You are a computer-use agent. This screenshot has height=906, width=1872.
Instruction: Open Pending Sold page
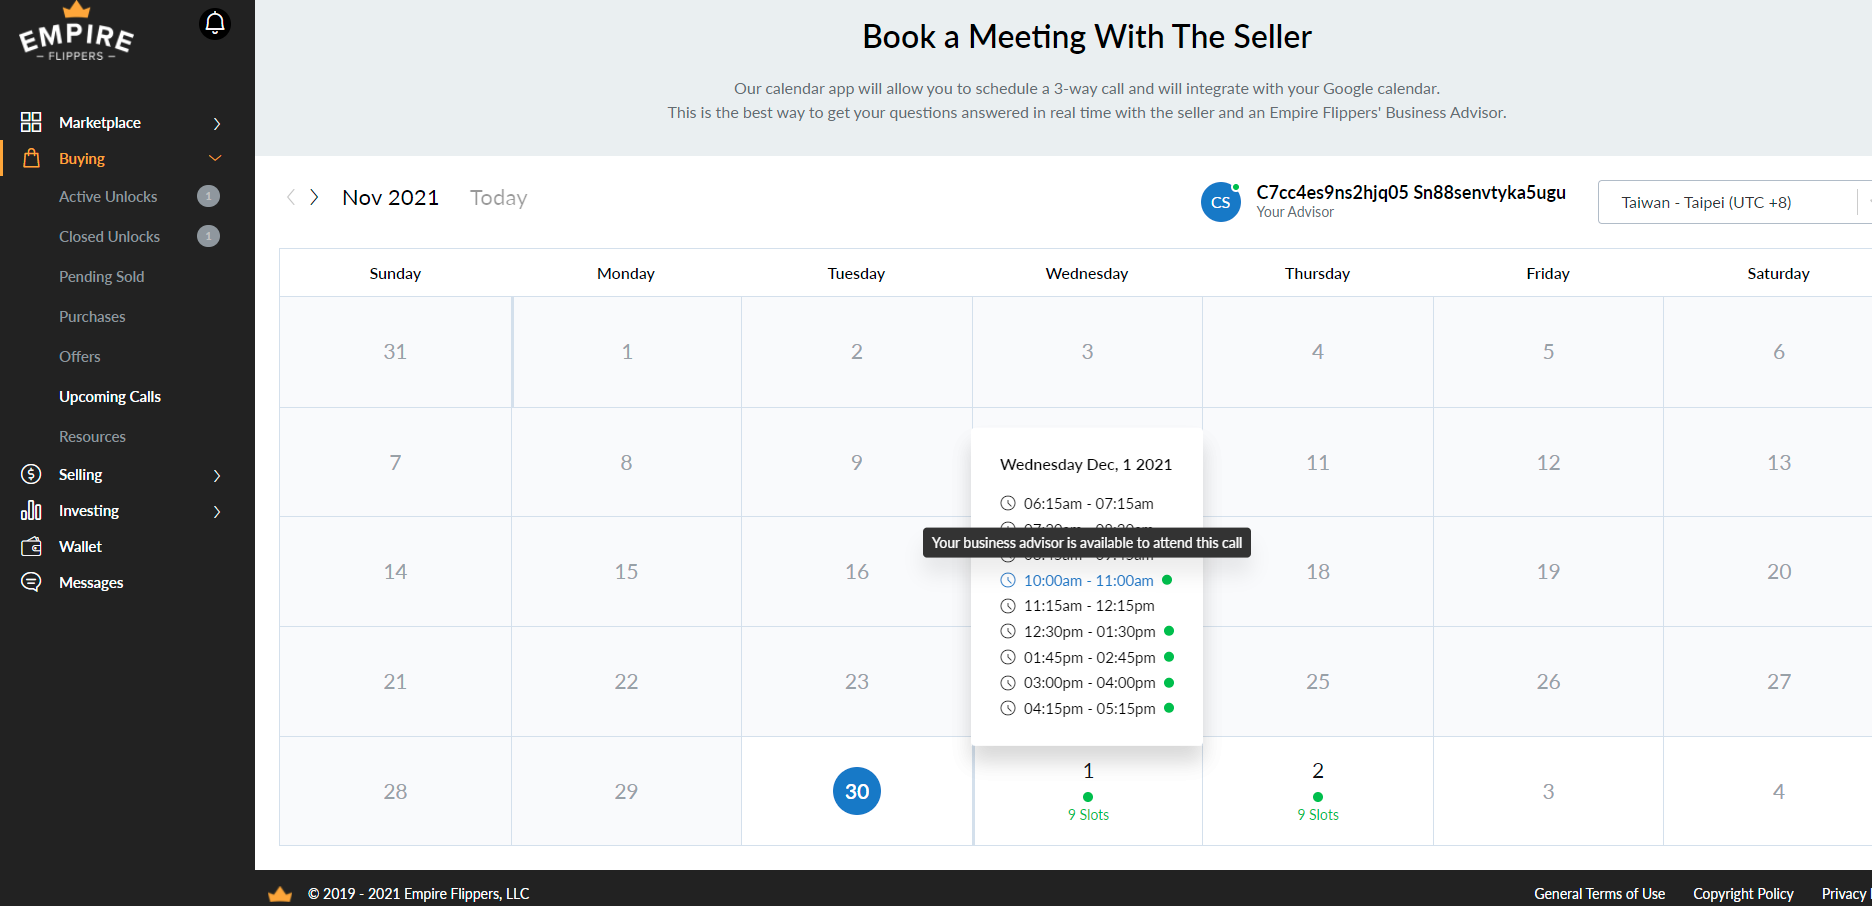click(101, 276)
